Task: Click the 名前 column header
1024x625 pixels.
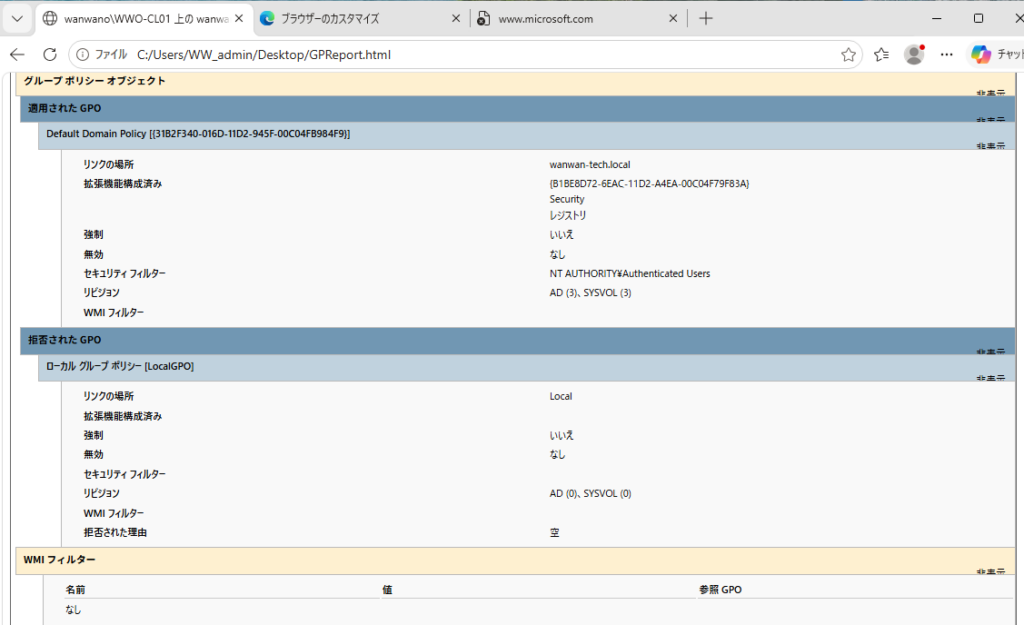Action: pos(75,590)
